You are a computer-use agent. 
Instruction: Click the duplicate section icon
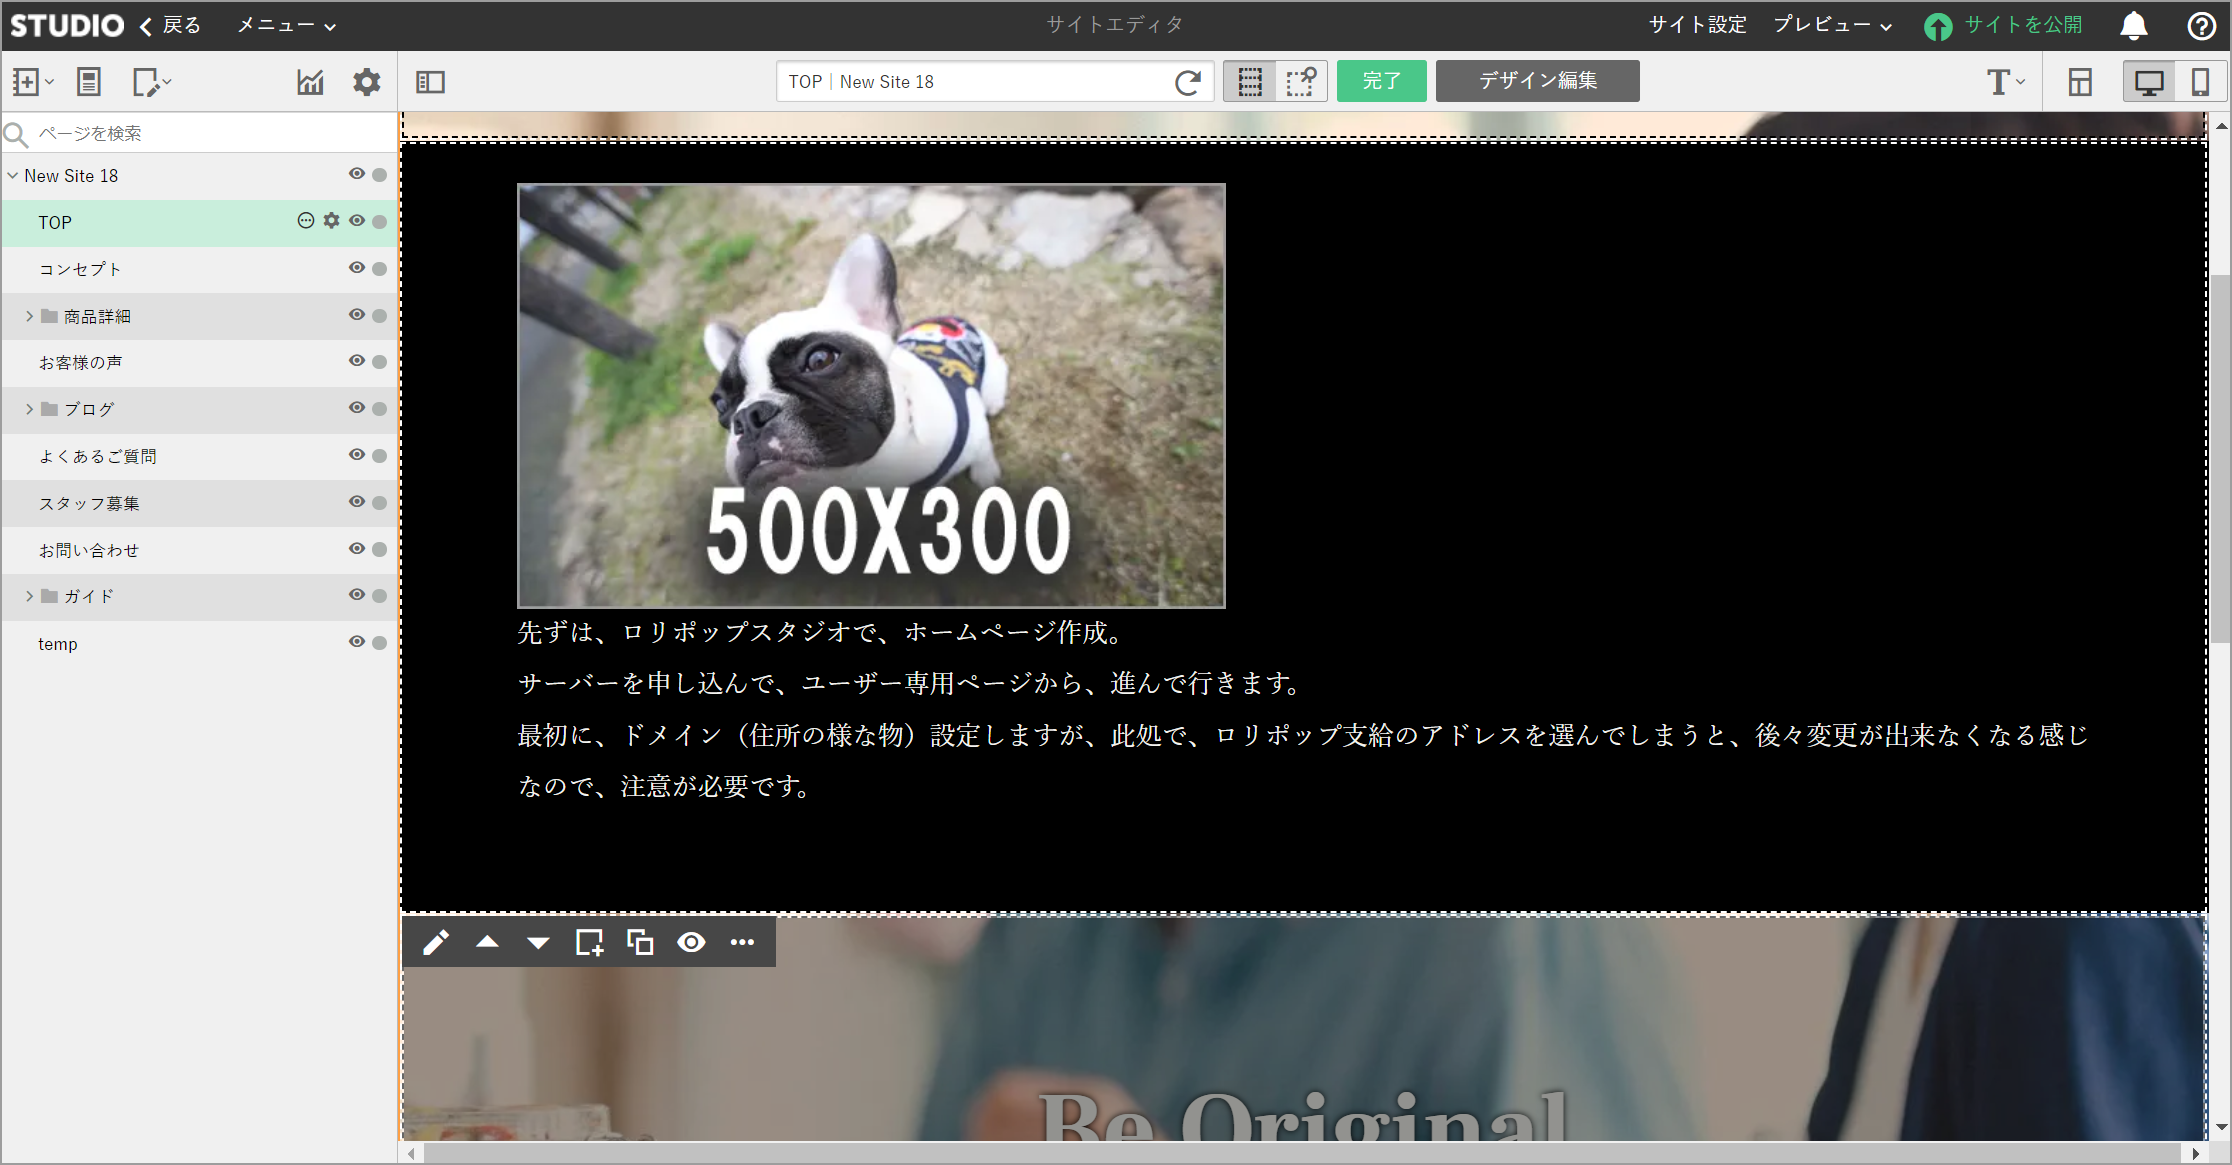tap(640, 942)
